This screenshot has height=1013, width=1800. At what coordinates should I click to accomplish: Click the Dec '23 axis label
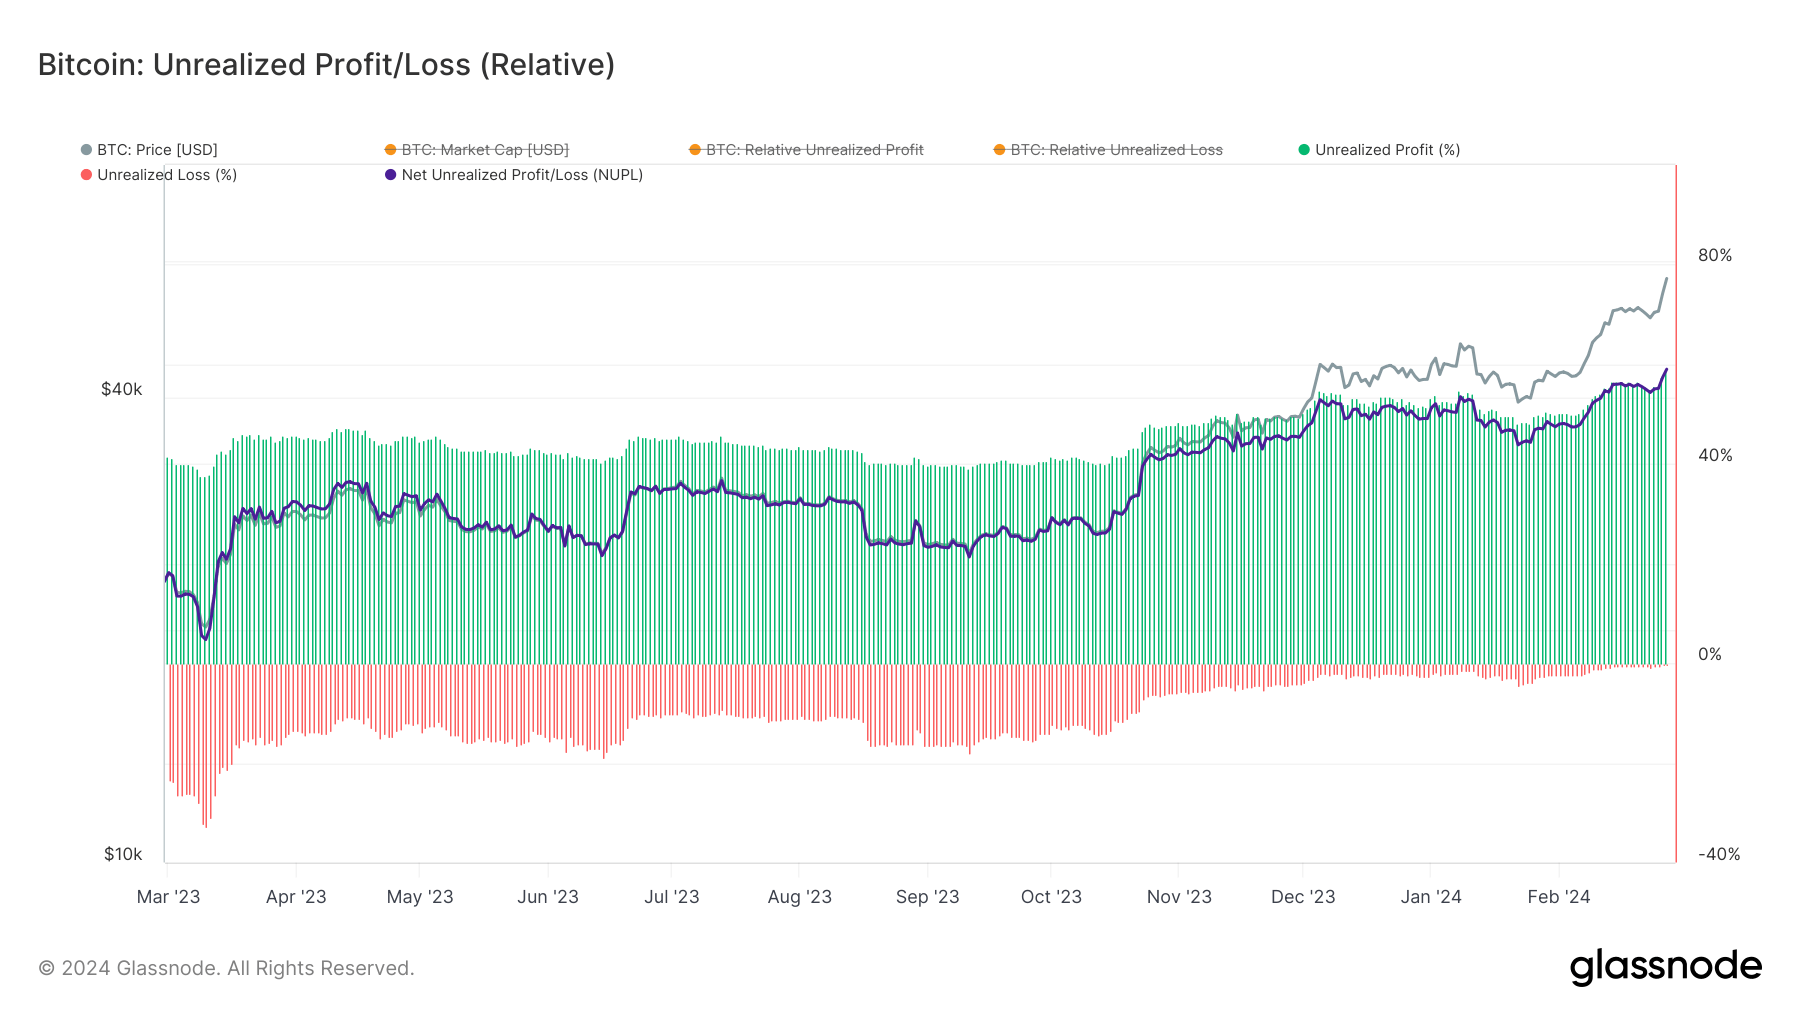point(1303,897)
